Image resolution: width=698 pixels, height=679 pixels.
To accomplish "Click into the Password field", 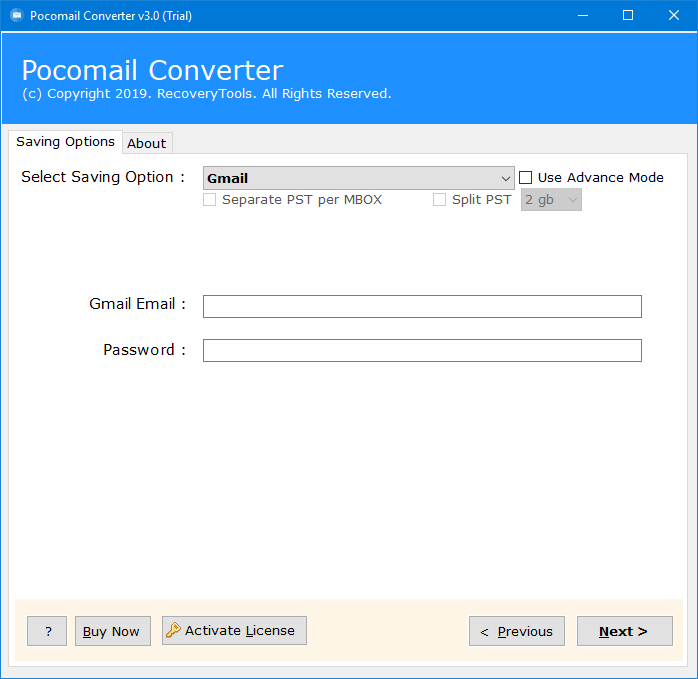I will click(x=422, y=350).
